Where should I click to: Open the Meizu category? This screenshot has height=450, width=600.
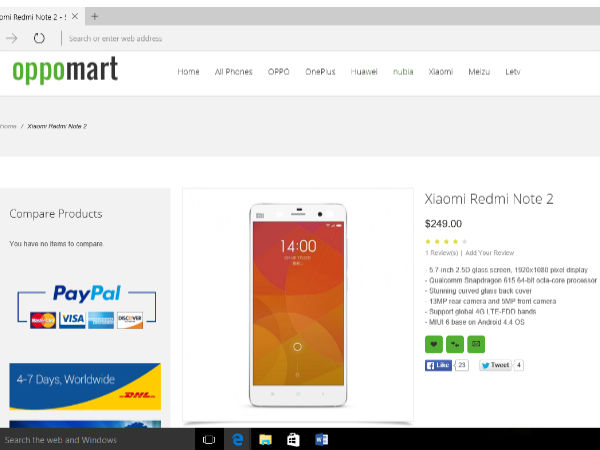coord(479,72)
